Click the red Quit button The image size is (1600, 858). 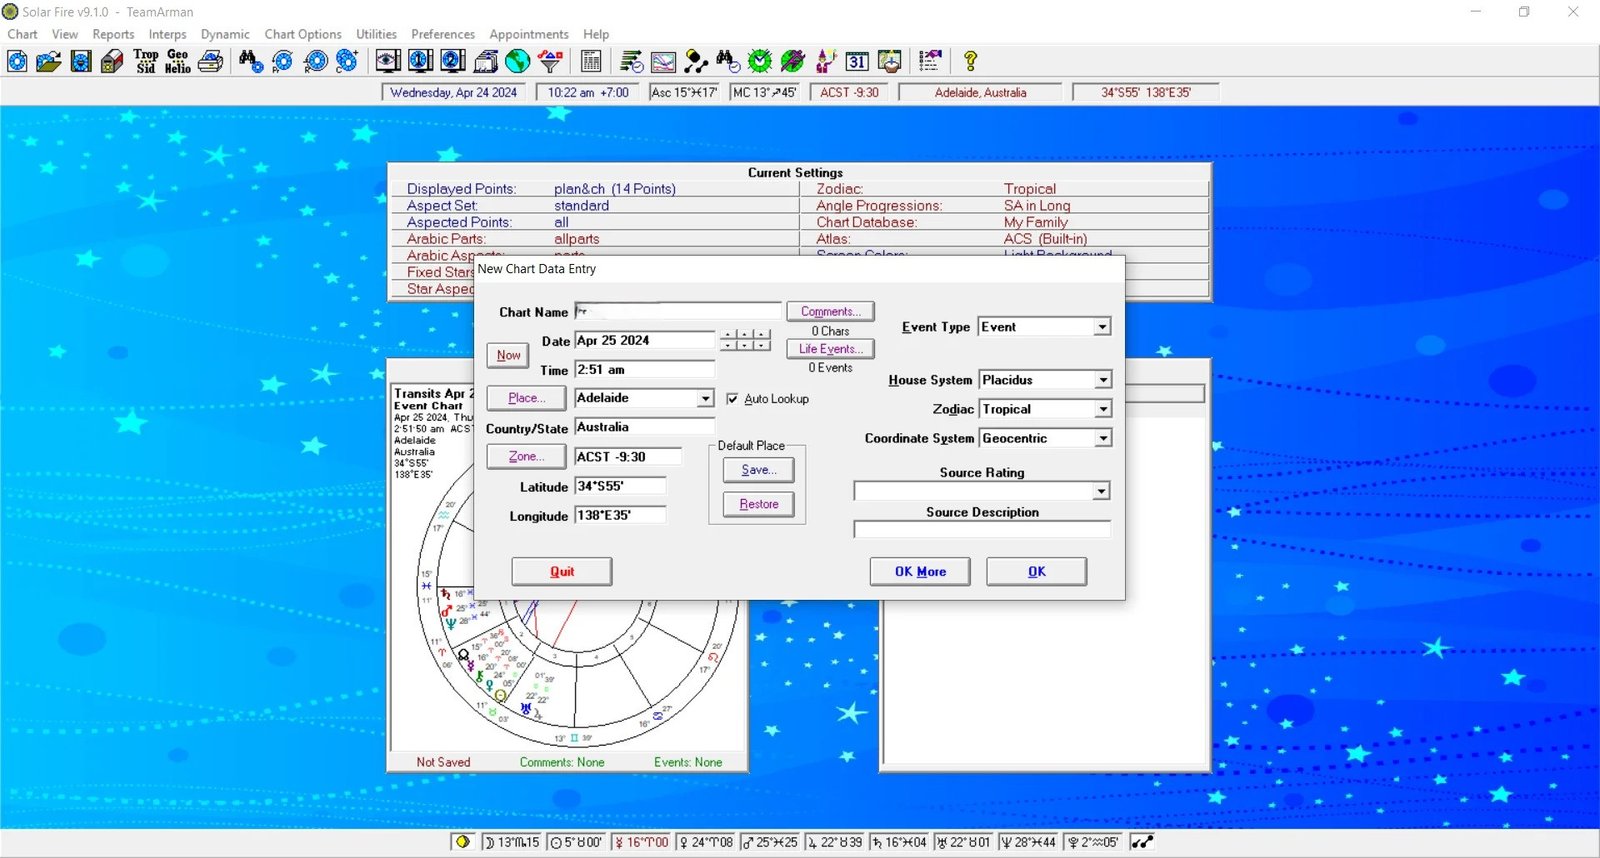click(x=562, y=572)
